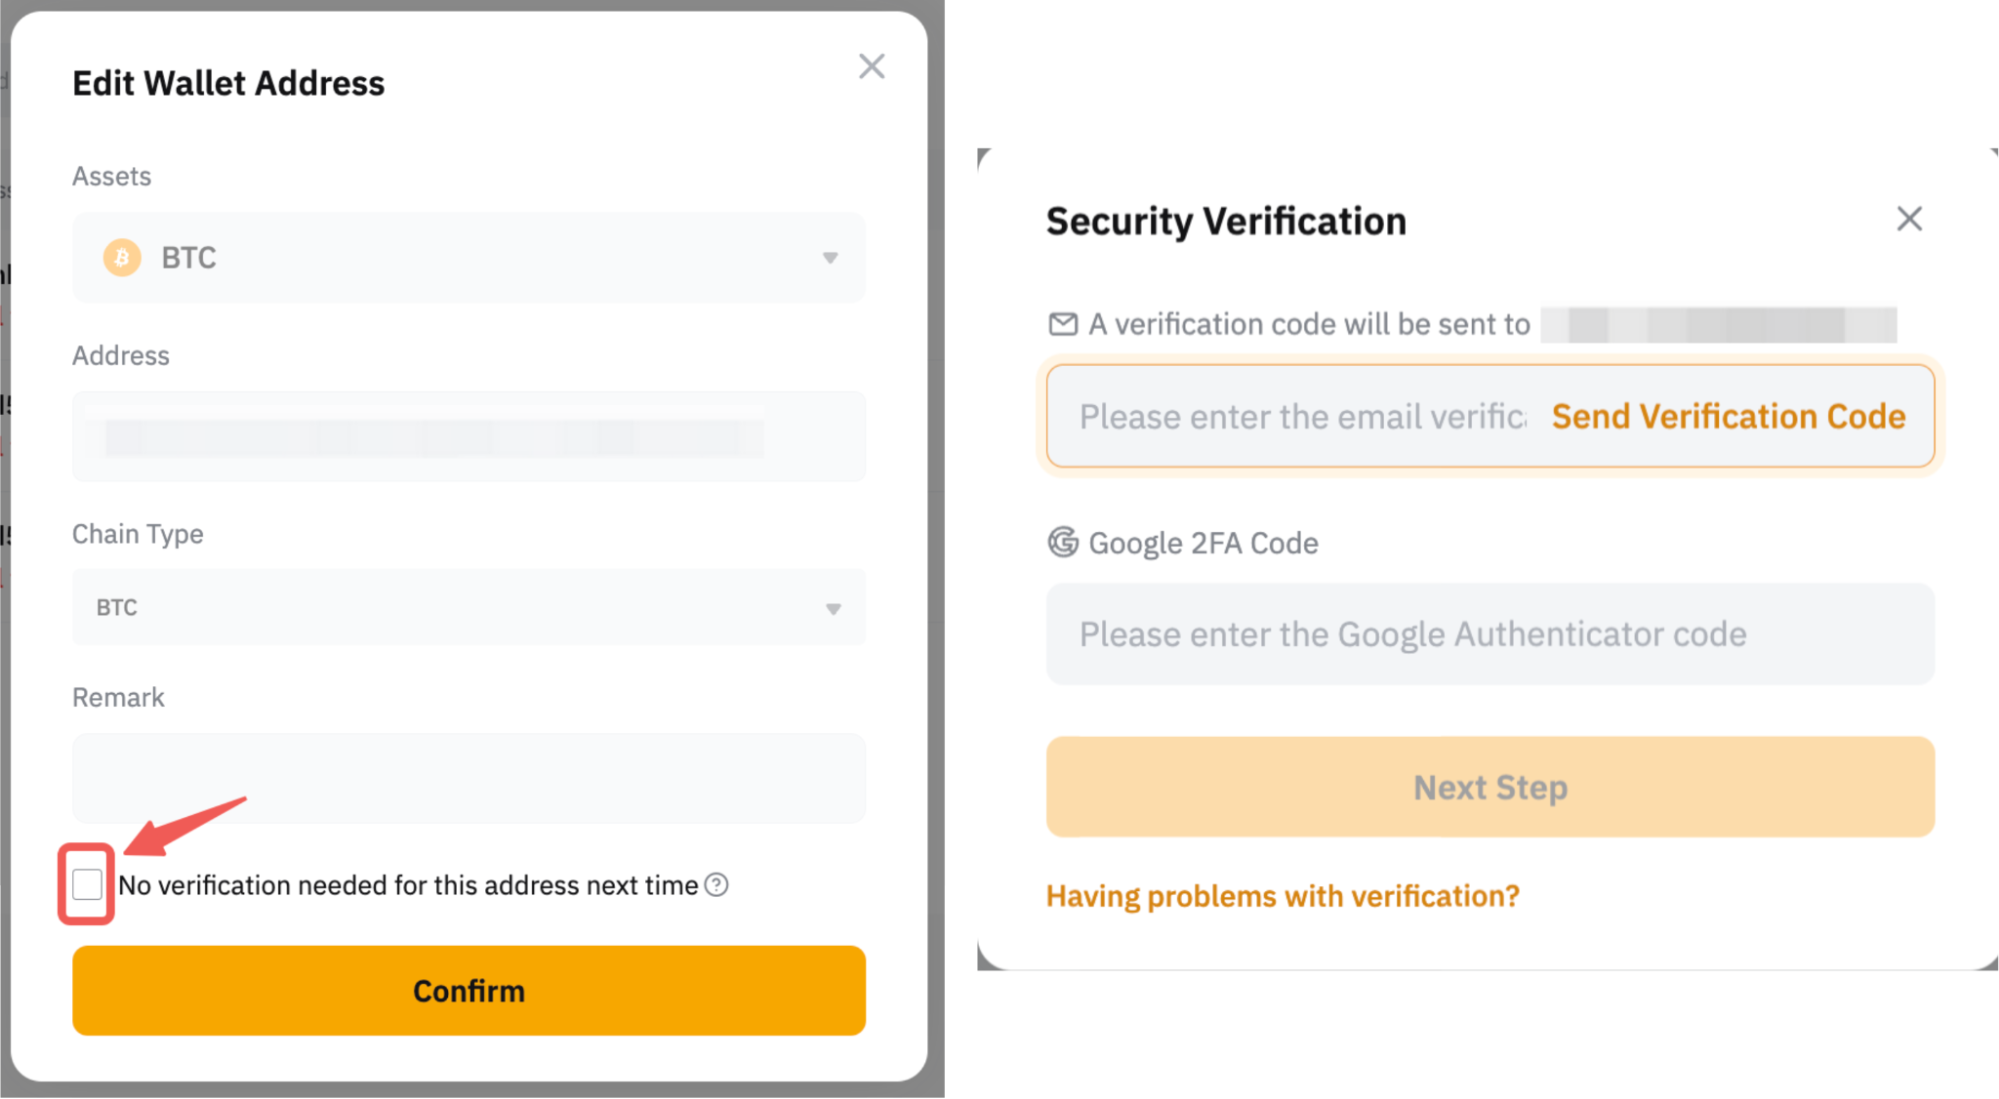Open Having problems with verification link

point(1282,896)
